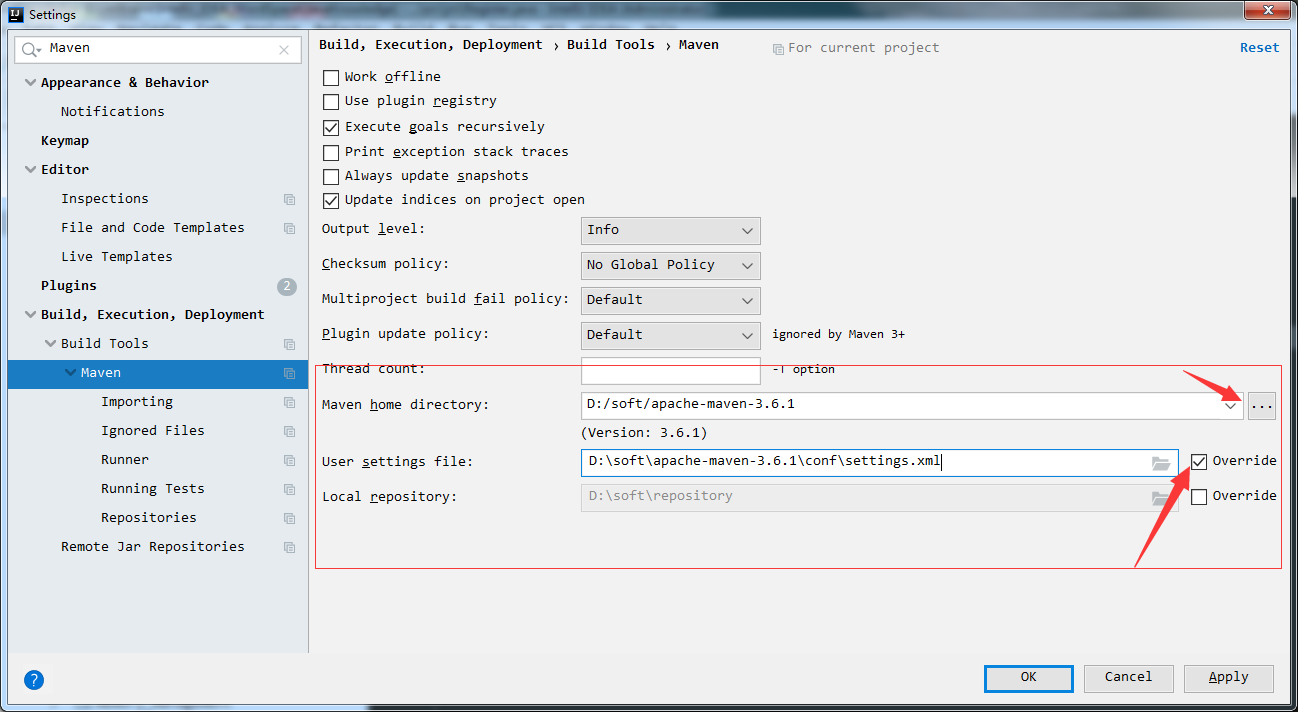This screenshot has height=712, width=1298.
Task: Click the project-level icon beside Ignored Files
Action: coord(289,431)
